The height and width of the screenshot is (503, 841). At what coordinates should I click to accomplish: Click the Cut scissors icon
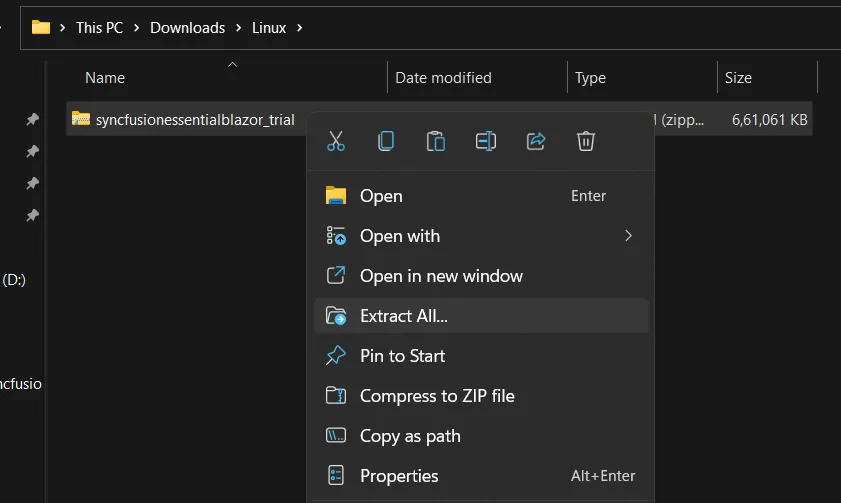point(336,141)
